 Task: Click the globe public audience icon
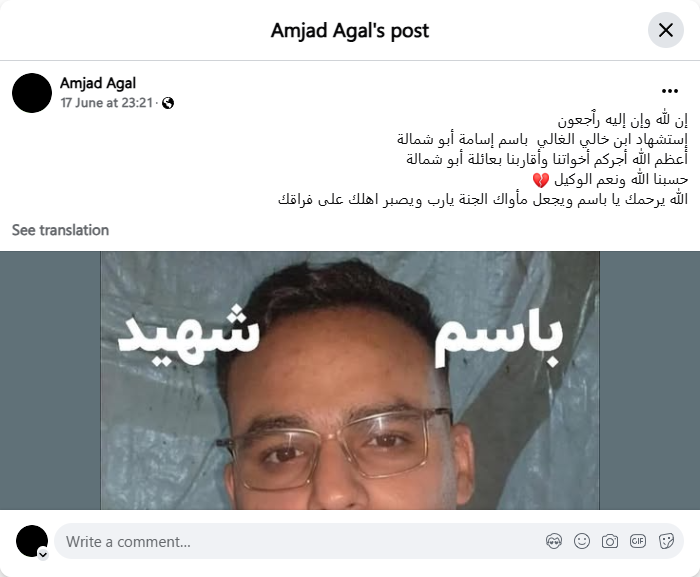point(168,103)
